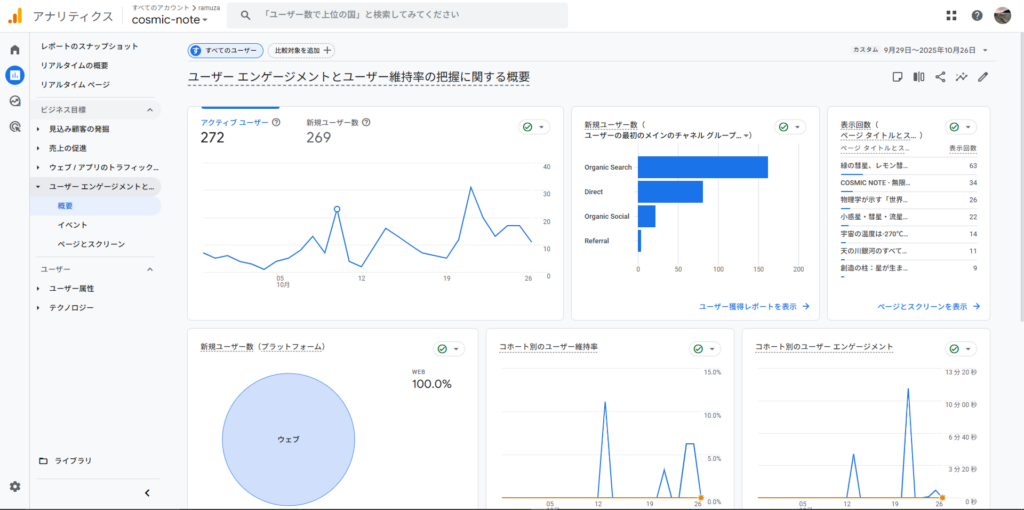
Task: Click the Share report icon
Action: click(940, 77)
